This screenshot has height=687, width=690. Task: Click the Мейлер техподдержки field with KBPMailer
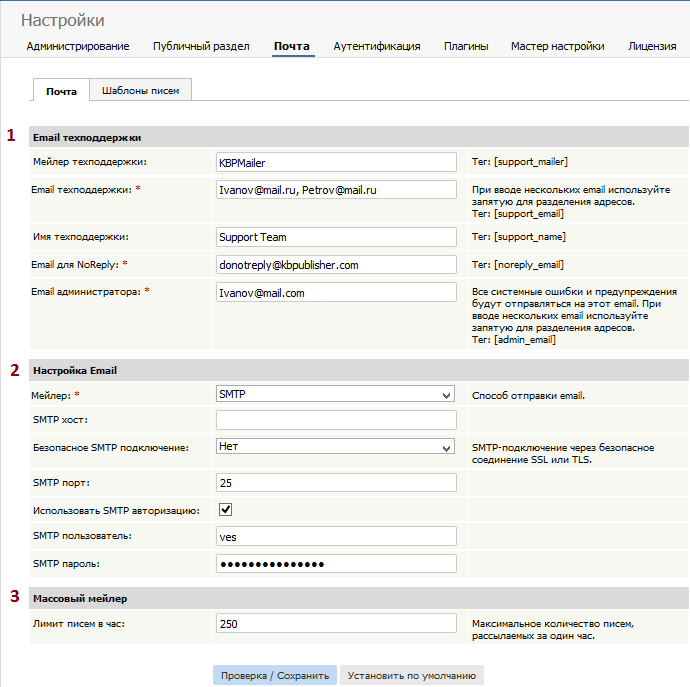point(336,162)
